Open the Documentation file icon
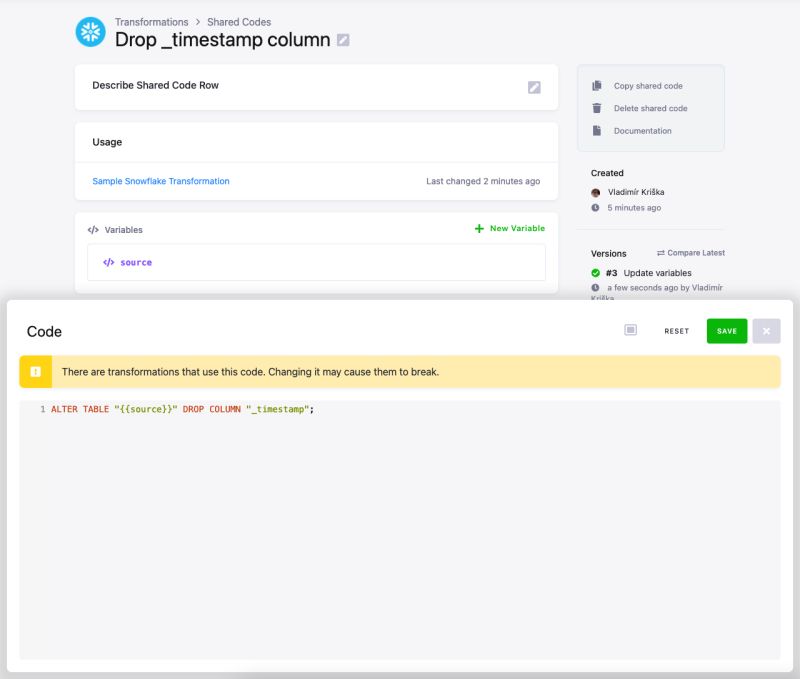This screenshot has height=679, width=800. tap(596, 131)
